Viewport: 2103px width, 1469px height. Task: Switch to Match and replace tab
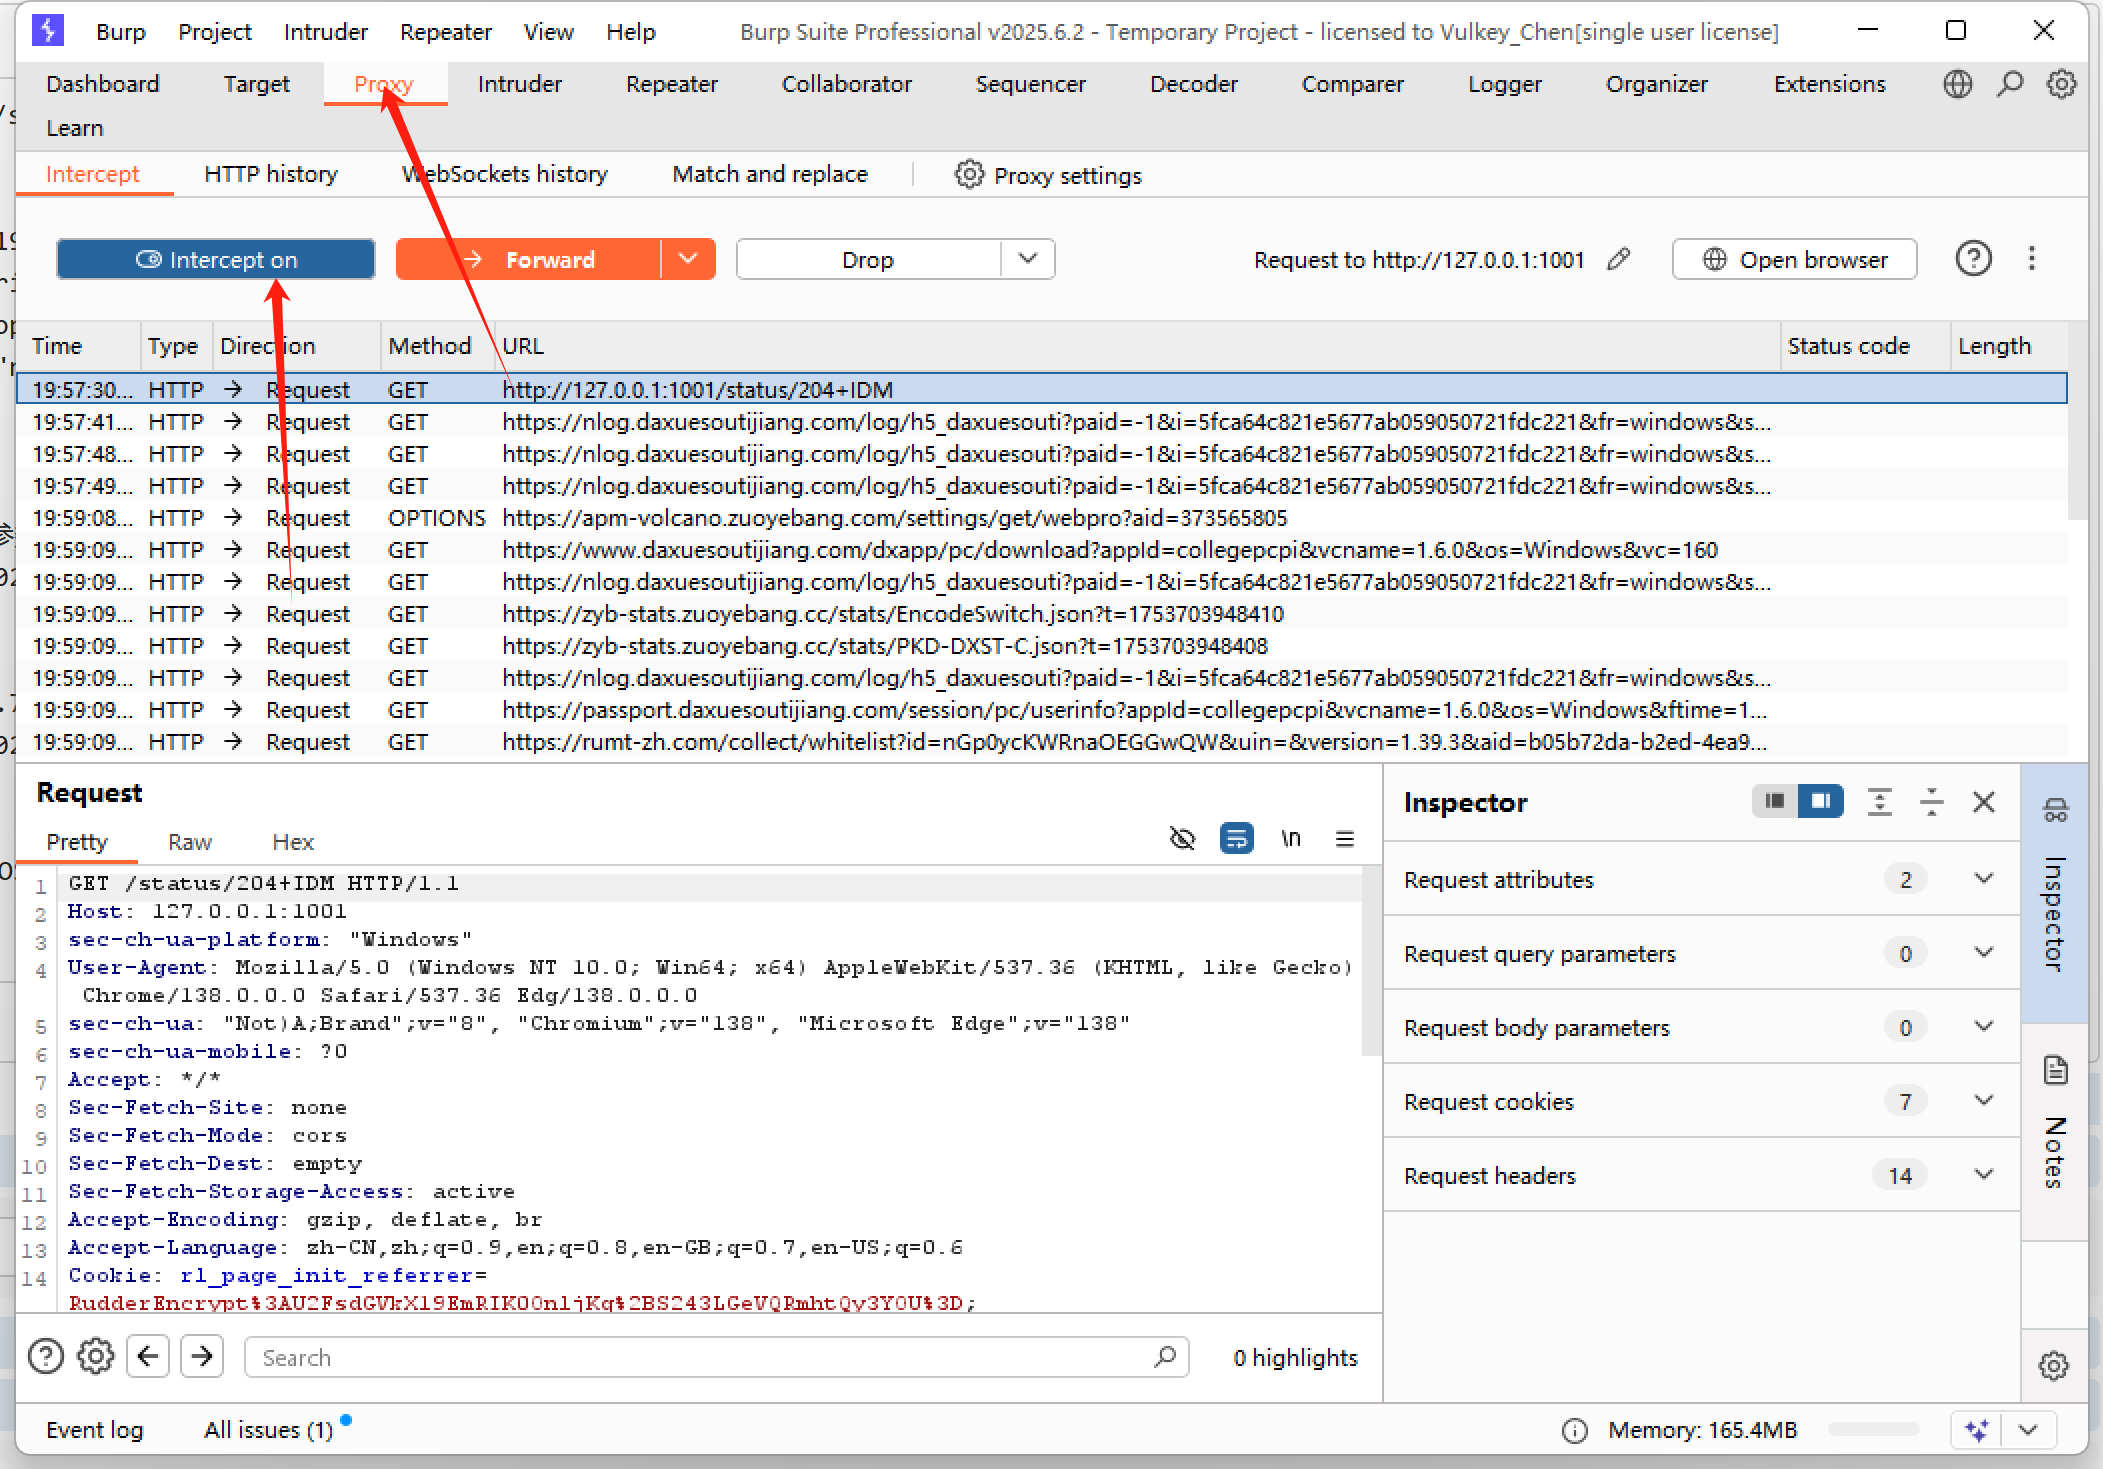[x=770, y=174]
